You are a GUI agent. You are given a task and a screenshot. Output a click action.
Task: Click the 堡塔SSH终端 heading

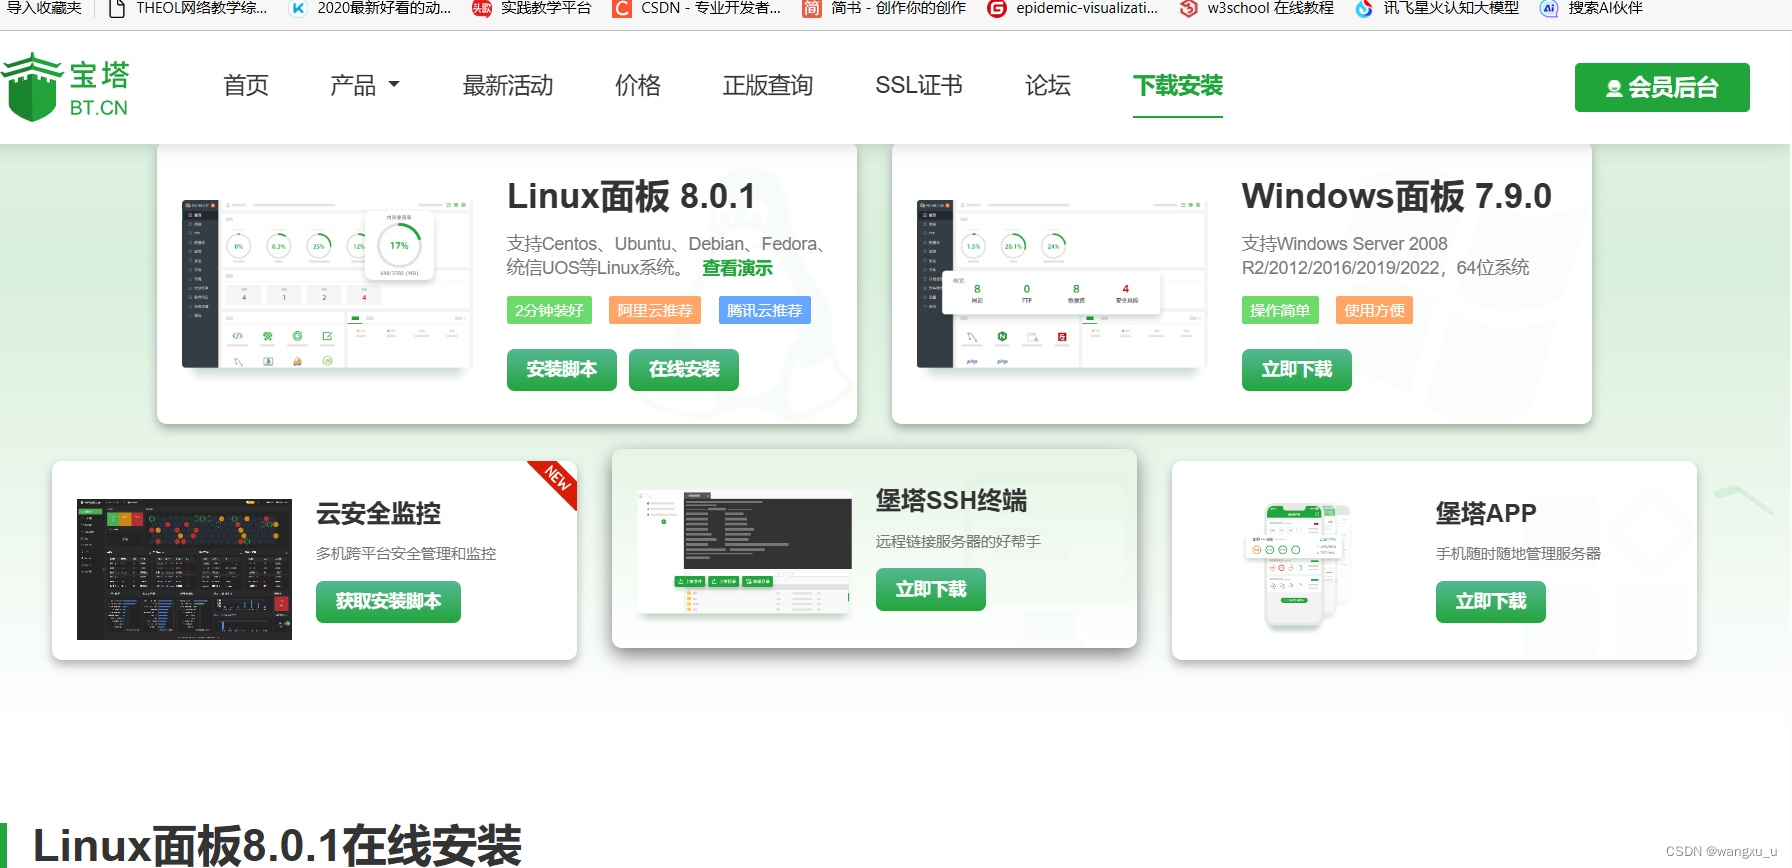click(951, 500)
